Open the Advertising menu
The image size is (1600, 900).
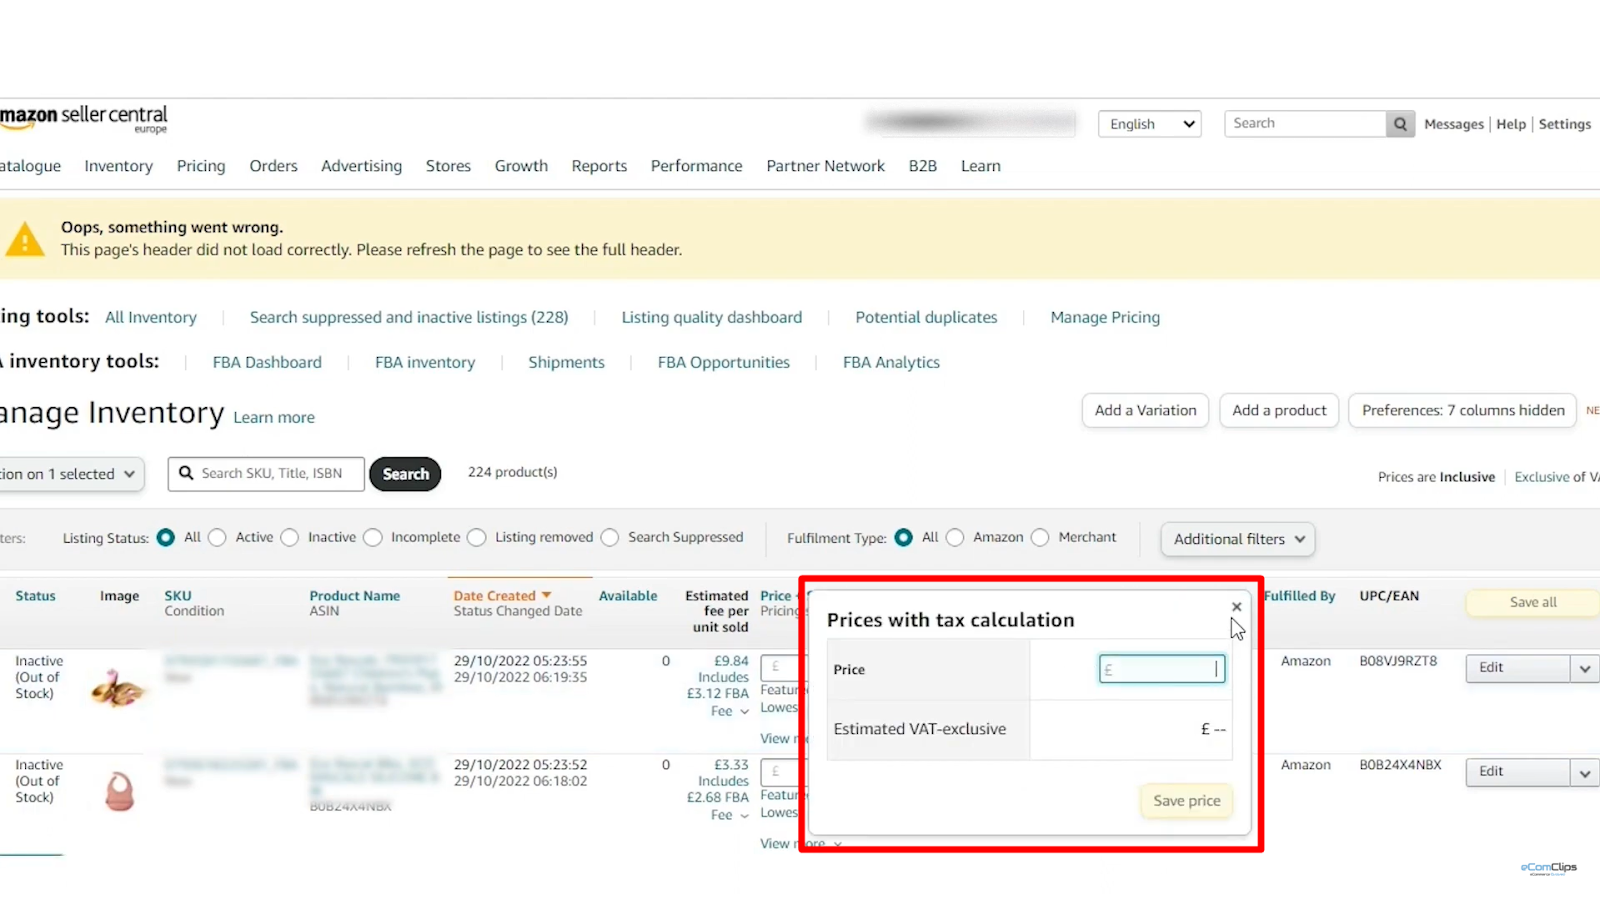[362, 166]
